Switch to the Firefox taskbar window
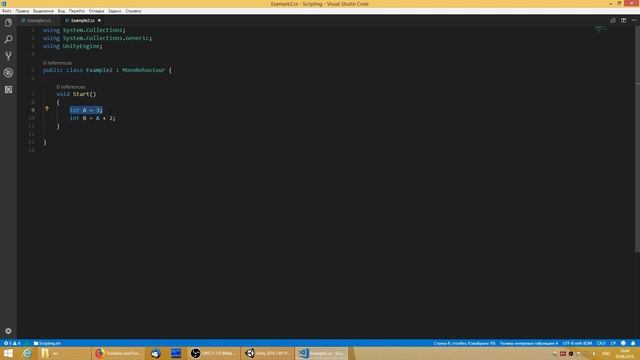Image resolution: width=640 pixels, height=360 pixels. pyautogui.click(x=118, y=353)
